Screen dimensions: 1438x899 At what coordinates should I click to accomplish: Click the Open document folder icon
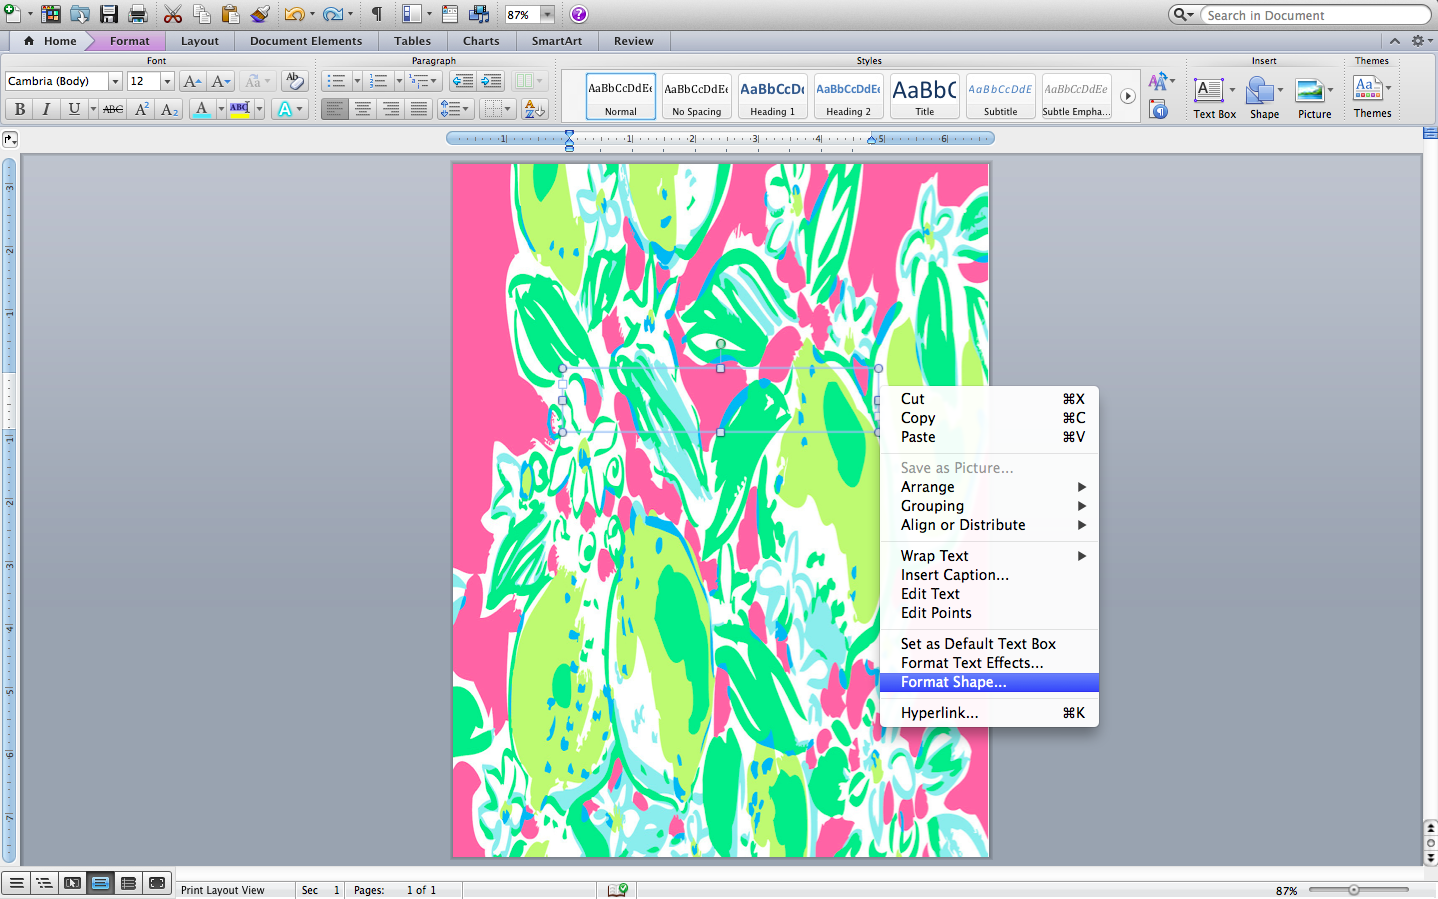[x=80, y=14]
